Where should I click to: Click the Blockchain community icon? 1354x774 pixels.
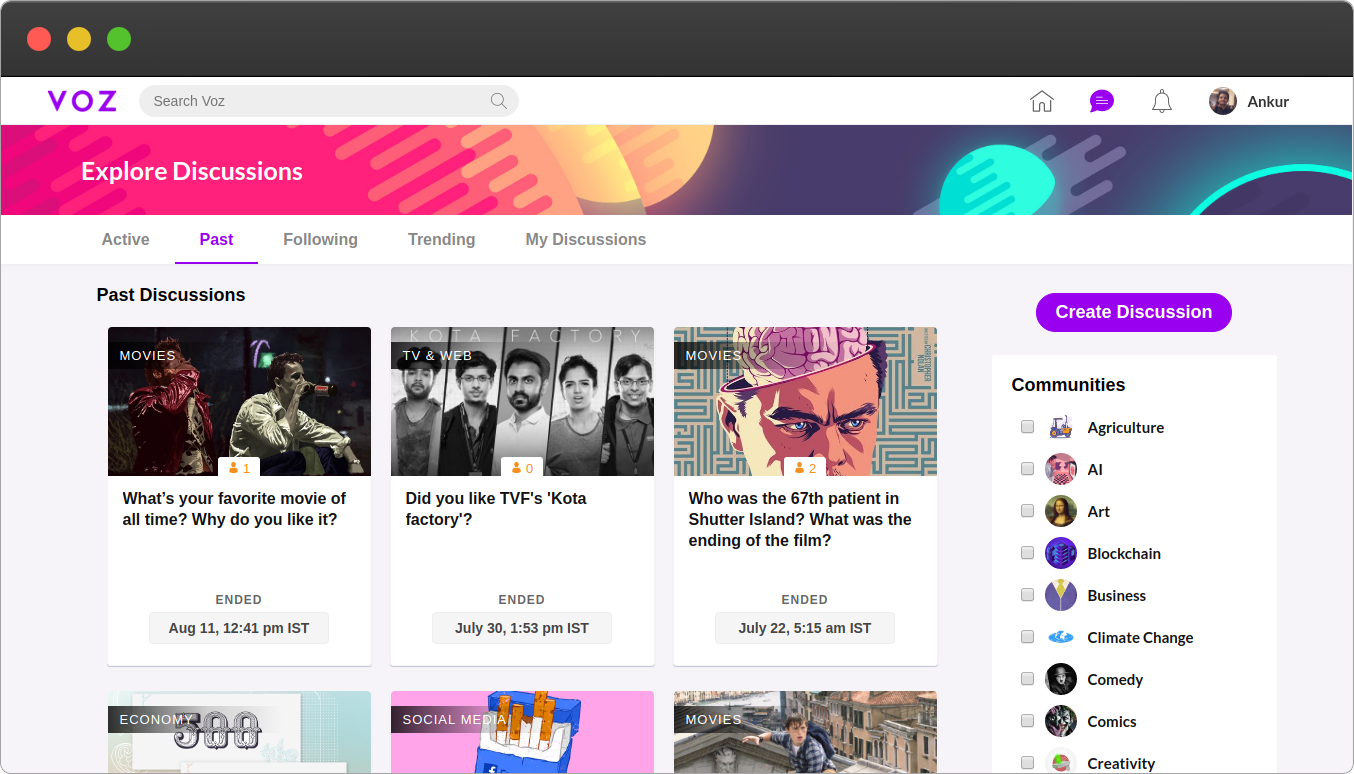point(1061,553)
